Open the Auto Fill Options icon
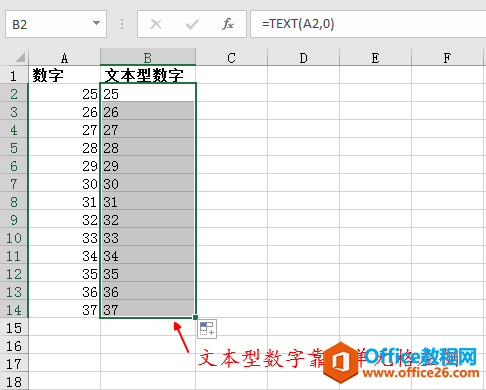Image resolution: width=486 pixels, height=390 pixels. (x=207, y=329)
